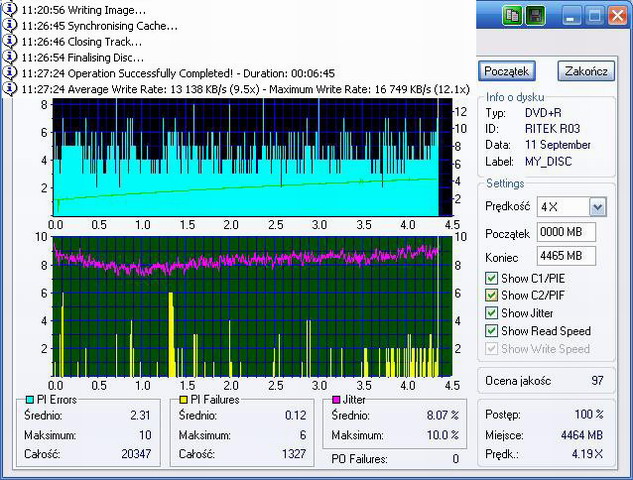Click info icon beside Finalising Disc line
Viewport: 633px width, 480px height.
point(10,57)
